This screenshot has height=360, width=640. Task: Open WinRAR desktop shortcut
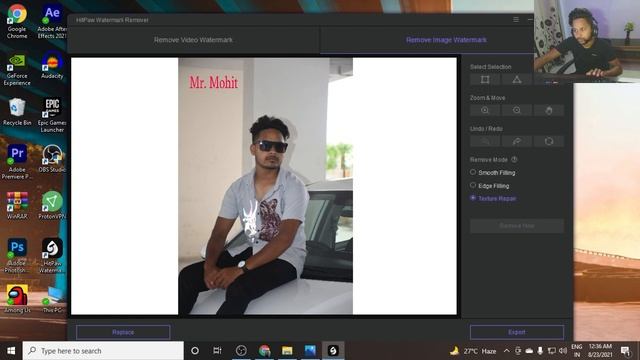[17, 205]
